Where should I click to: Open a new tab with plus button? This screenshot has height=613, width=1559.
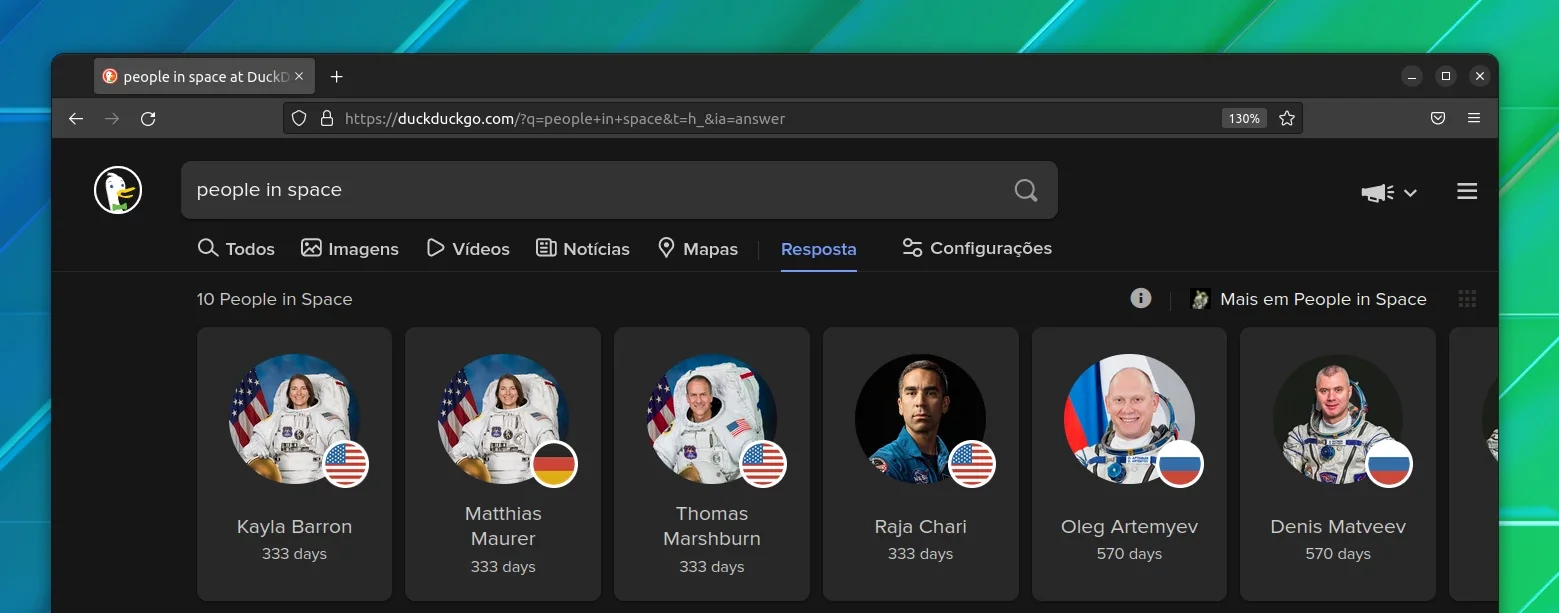pyautogui.click(x=337, y=76)
